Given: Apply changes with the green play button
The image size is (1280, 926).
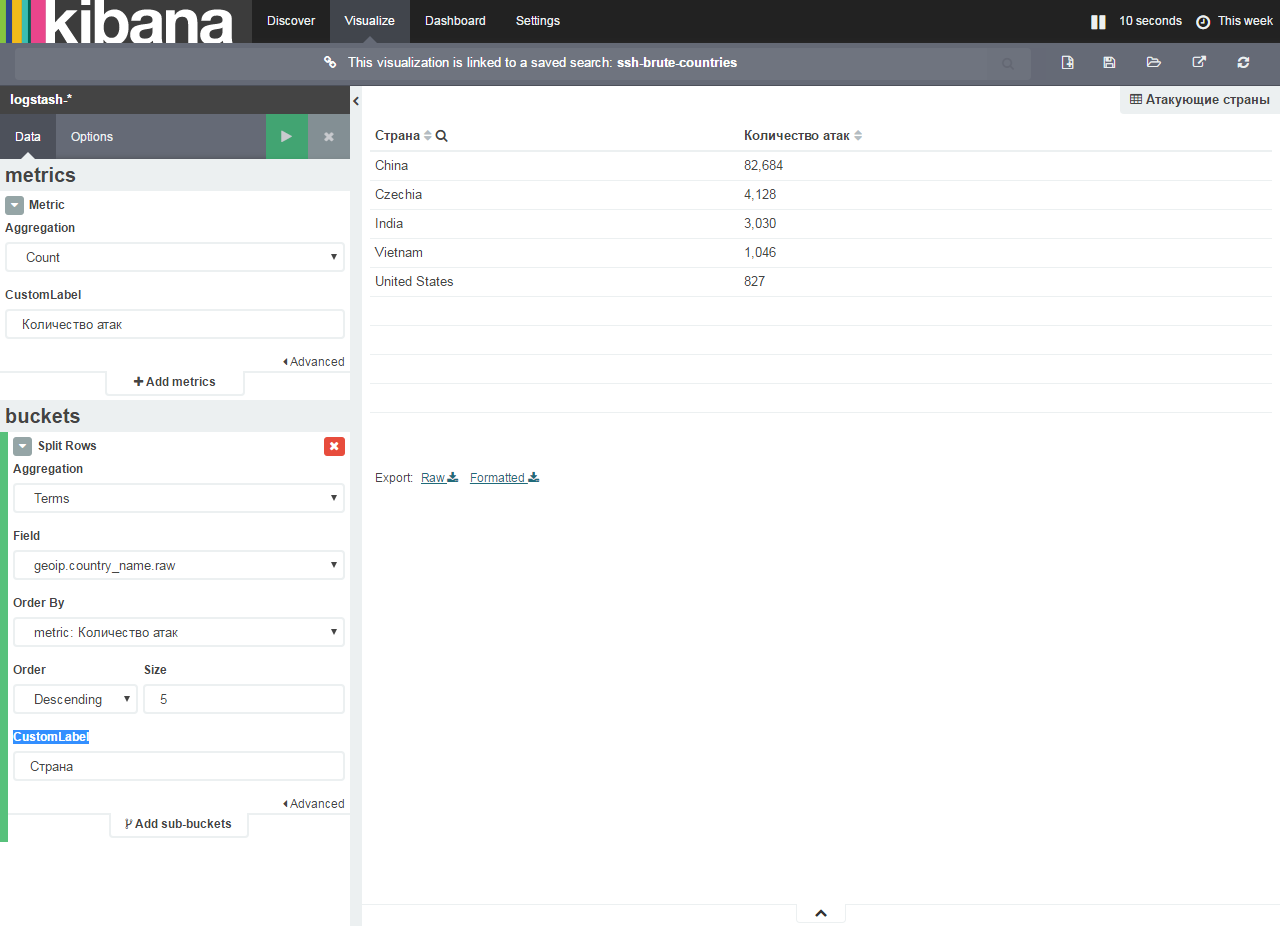Looking at the screenshot, I should click(x=287, y=136).
